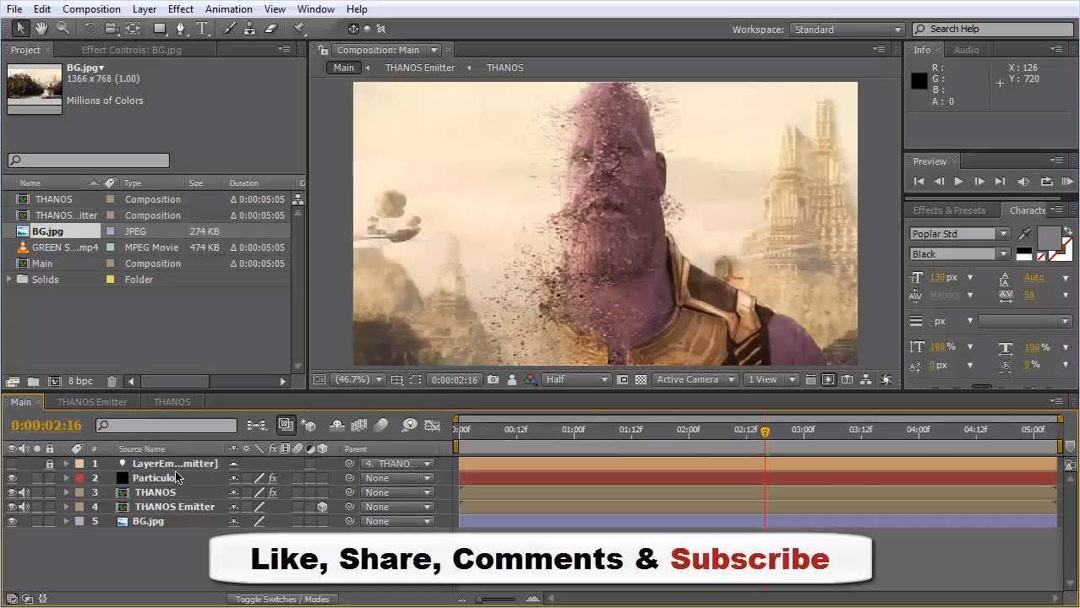This screenshot has height=608, width=1080.
Task: Take a snapshot of the composition view
Action: [493, 379]
